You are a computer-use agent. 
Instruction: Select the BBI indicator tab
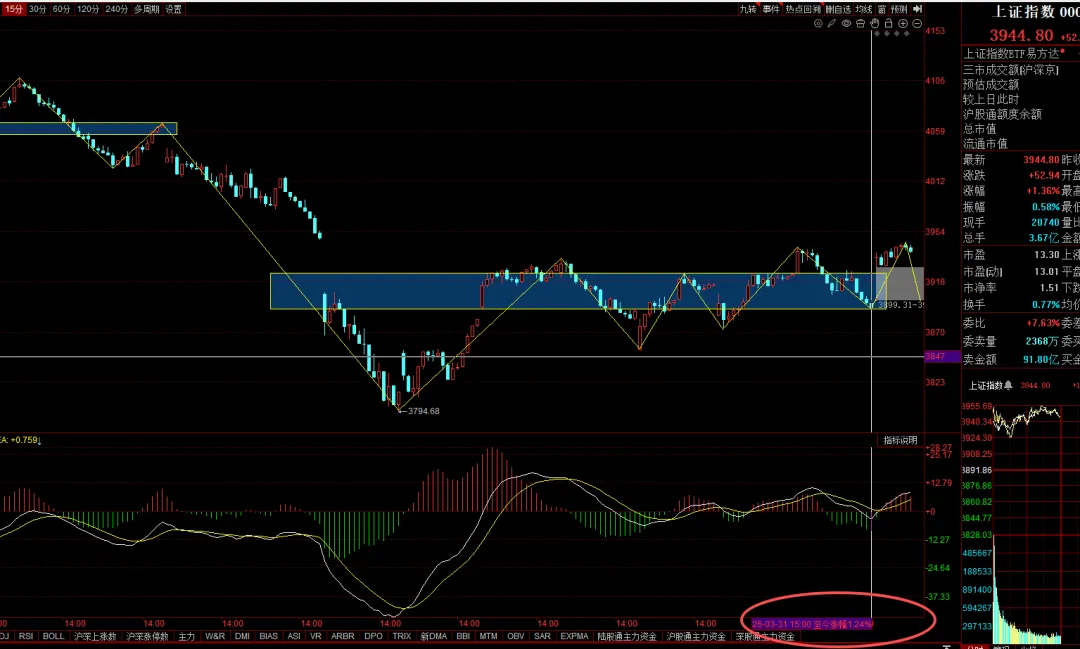click(x=463, y=636)
